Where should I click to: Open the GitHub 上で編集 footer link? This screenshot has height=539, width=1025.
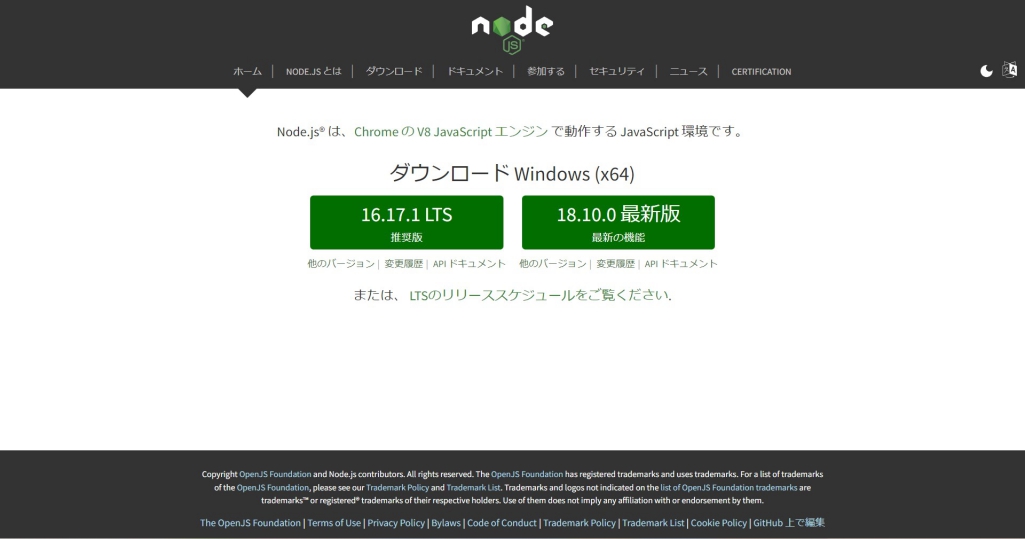[x=789, y=523]
